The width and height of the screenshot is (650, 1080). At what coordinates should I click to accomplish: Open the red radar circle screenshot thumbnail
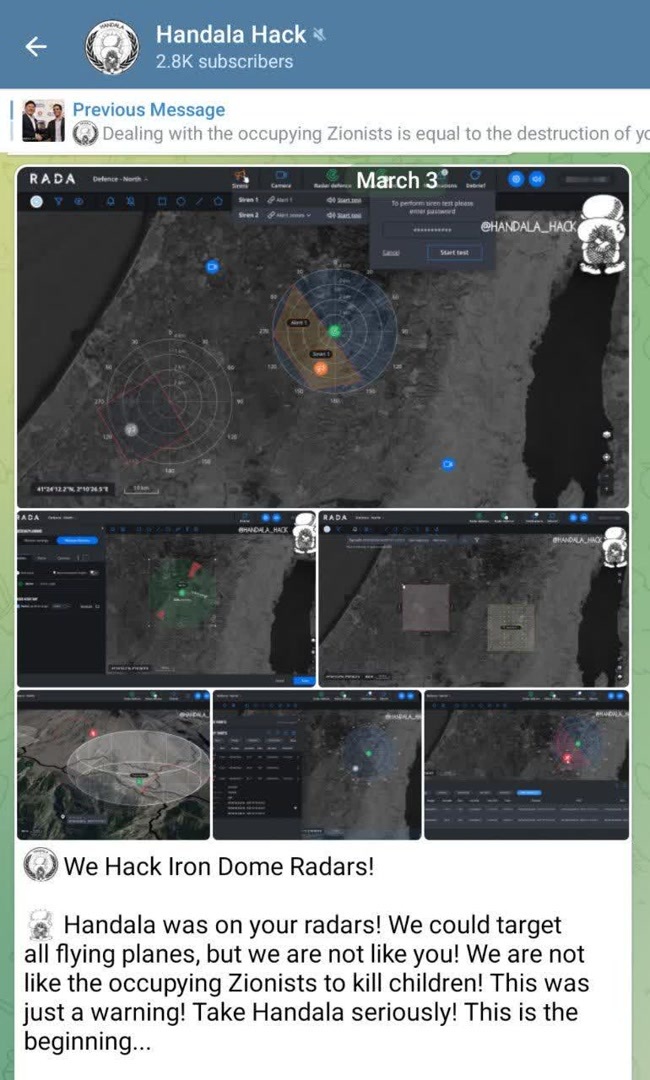(x=527, y=765)
